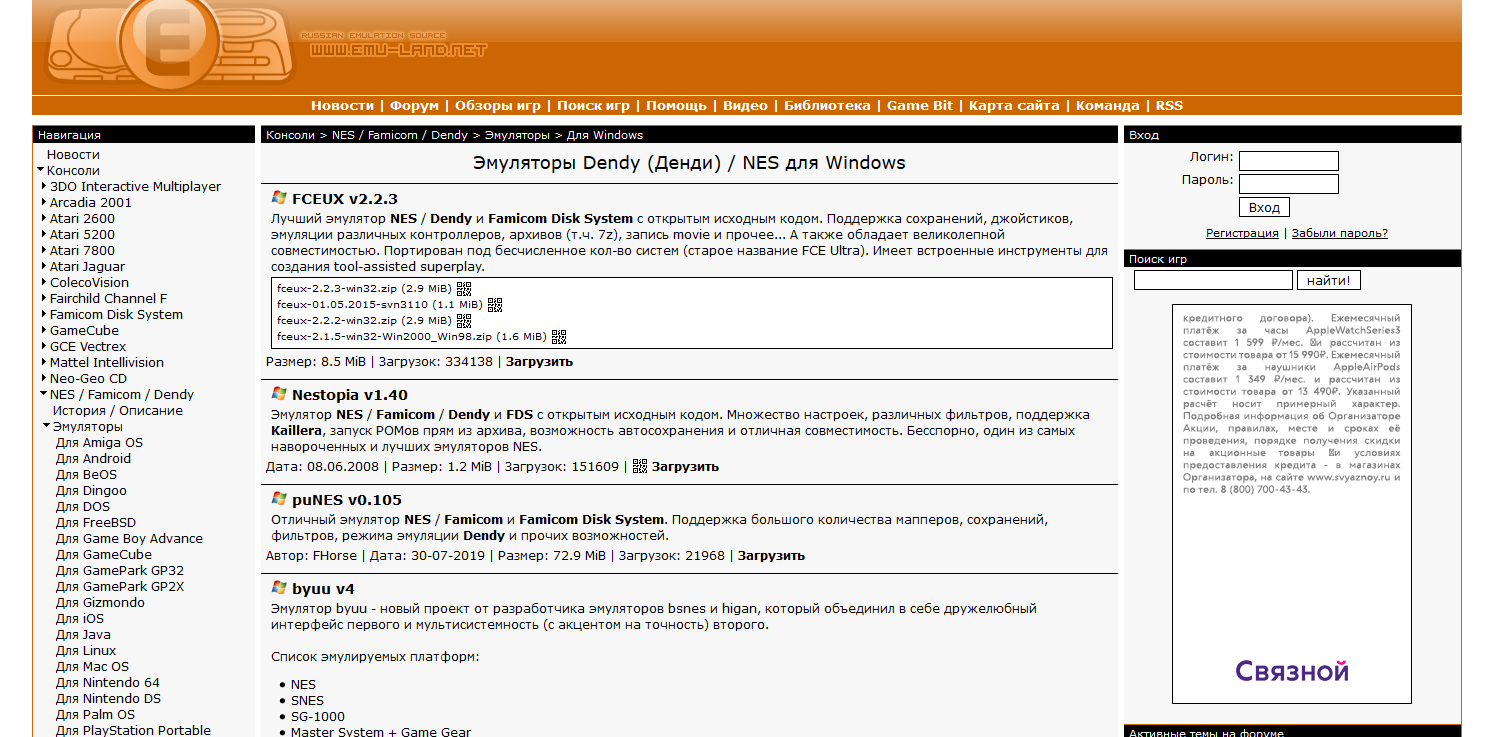Screen dimensions: 1507x737
Task: Click Эмуляторы in the breadcrumb
Action: (x=517, y=135)
